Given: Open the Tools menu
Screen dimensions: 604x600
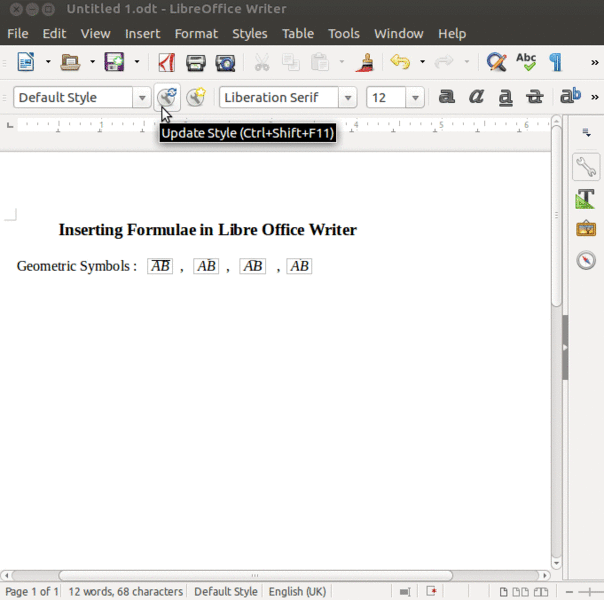Looking at the screenshot, I should [x=344, y=34].
